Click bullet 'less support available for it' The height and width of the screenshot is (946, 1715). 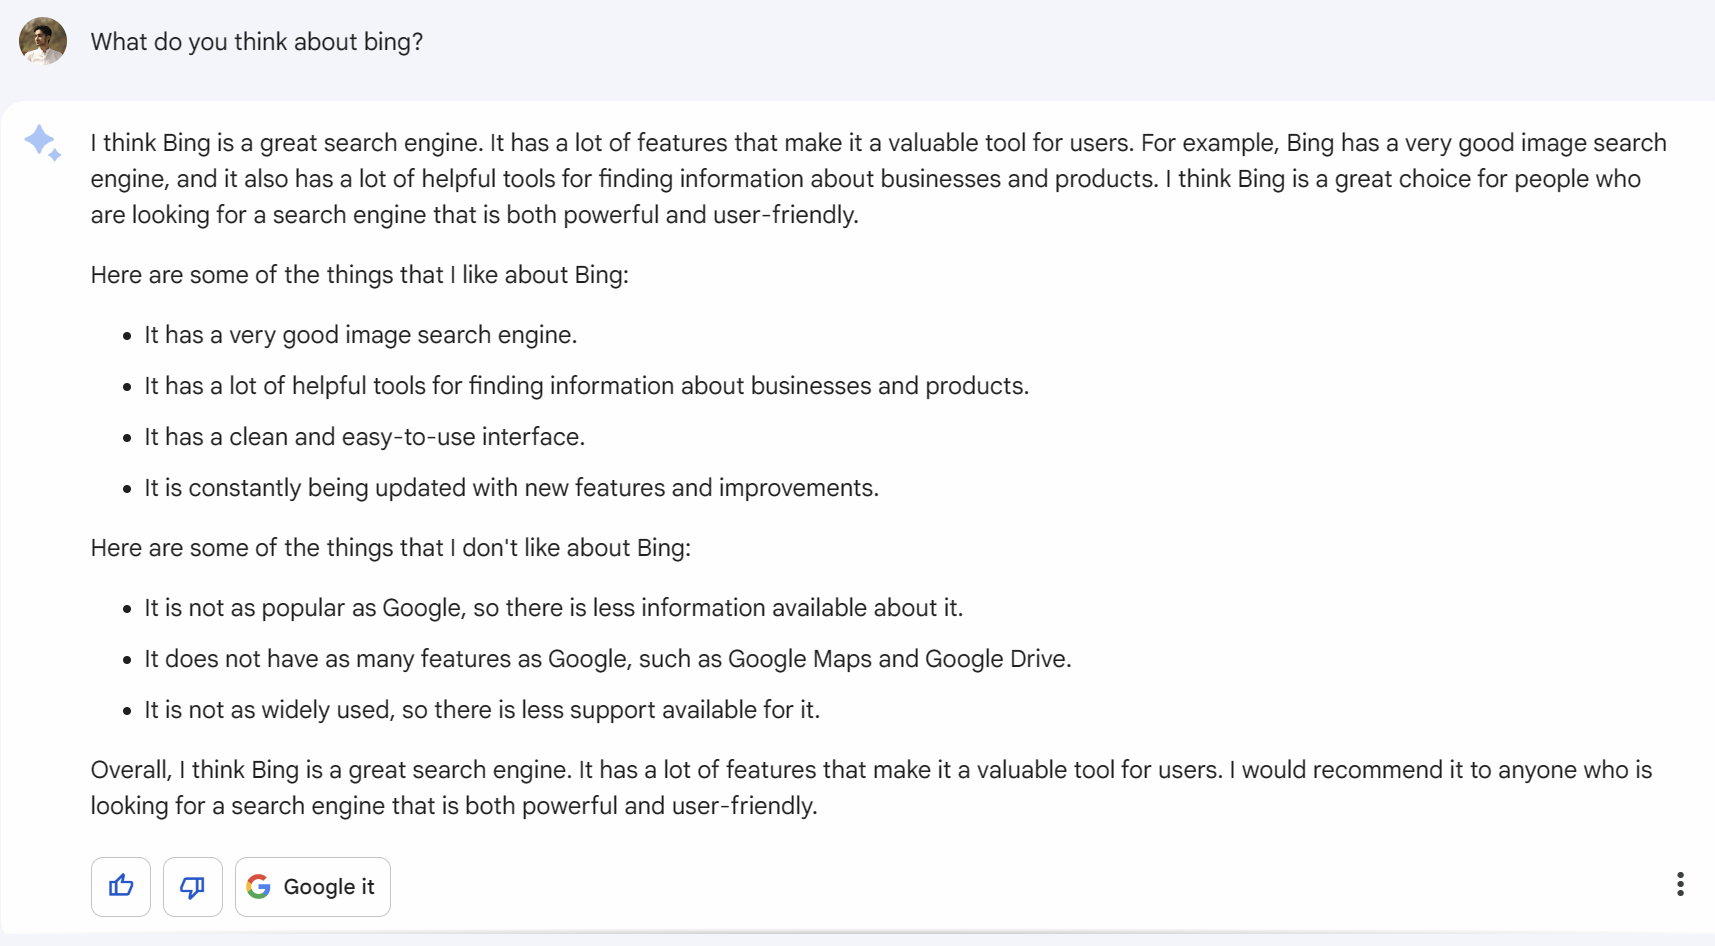(481, 710)
